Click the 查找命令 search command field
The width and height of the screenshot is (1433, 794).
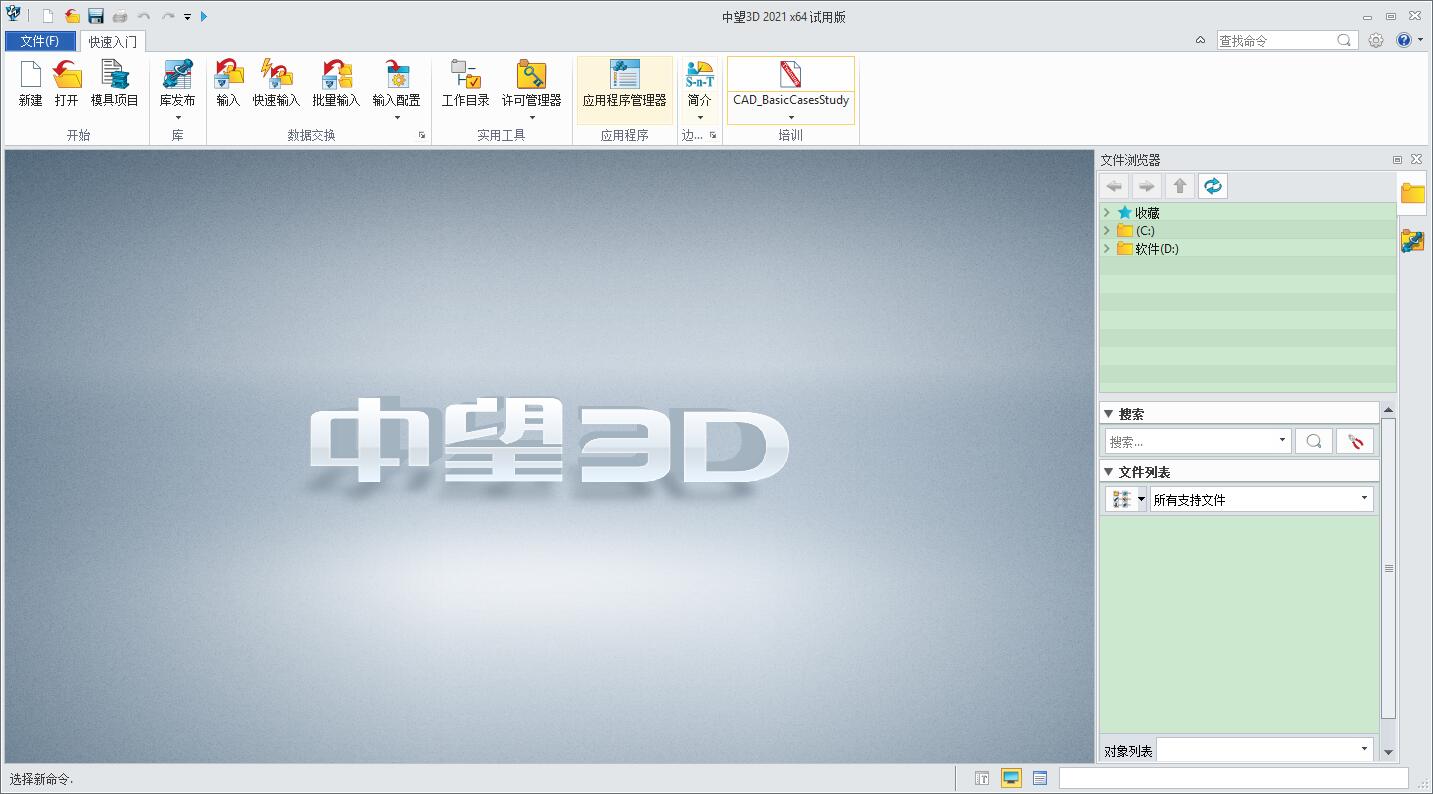pyautogui.click(x=1276, y=41)
